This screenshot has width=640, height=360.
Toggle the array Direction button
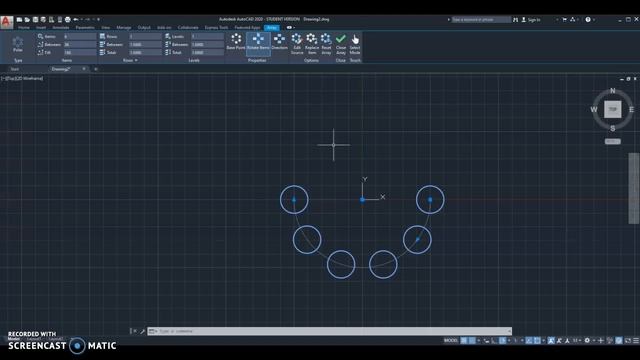pos(279,42)
